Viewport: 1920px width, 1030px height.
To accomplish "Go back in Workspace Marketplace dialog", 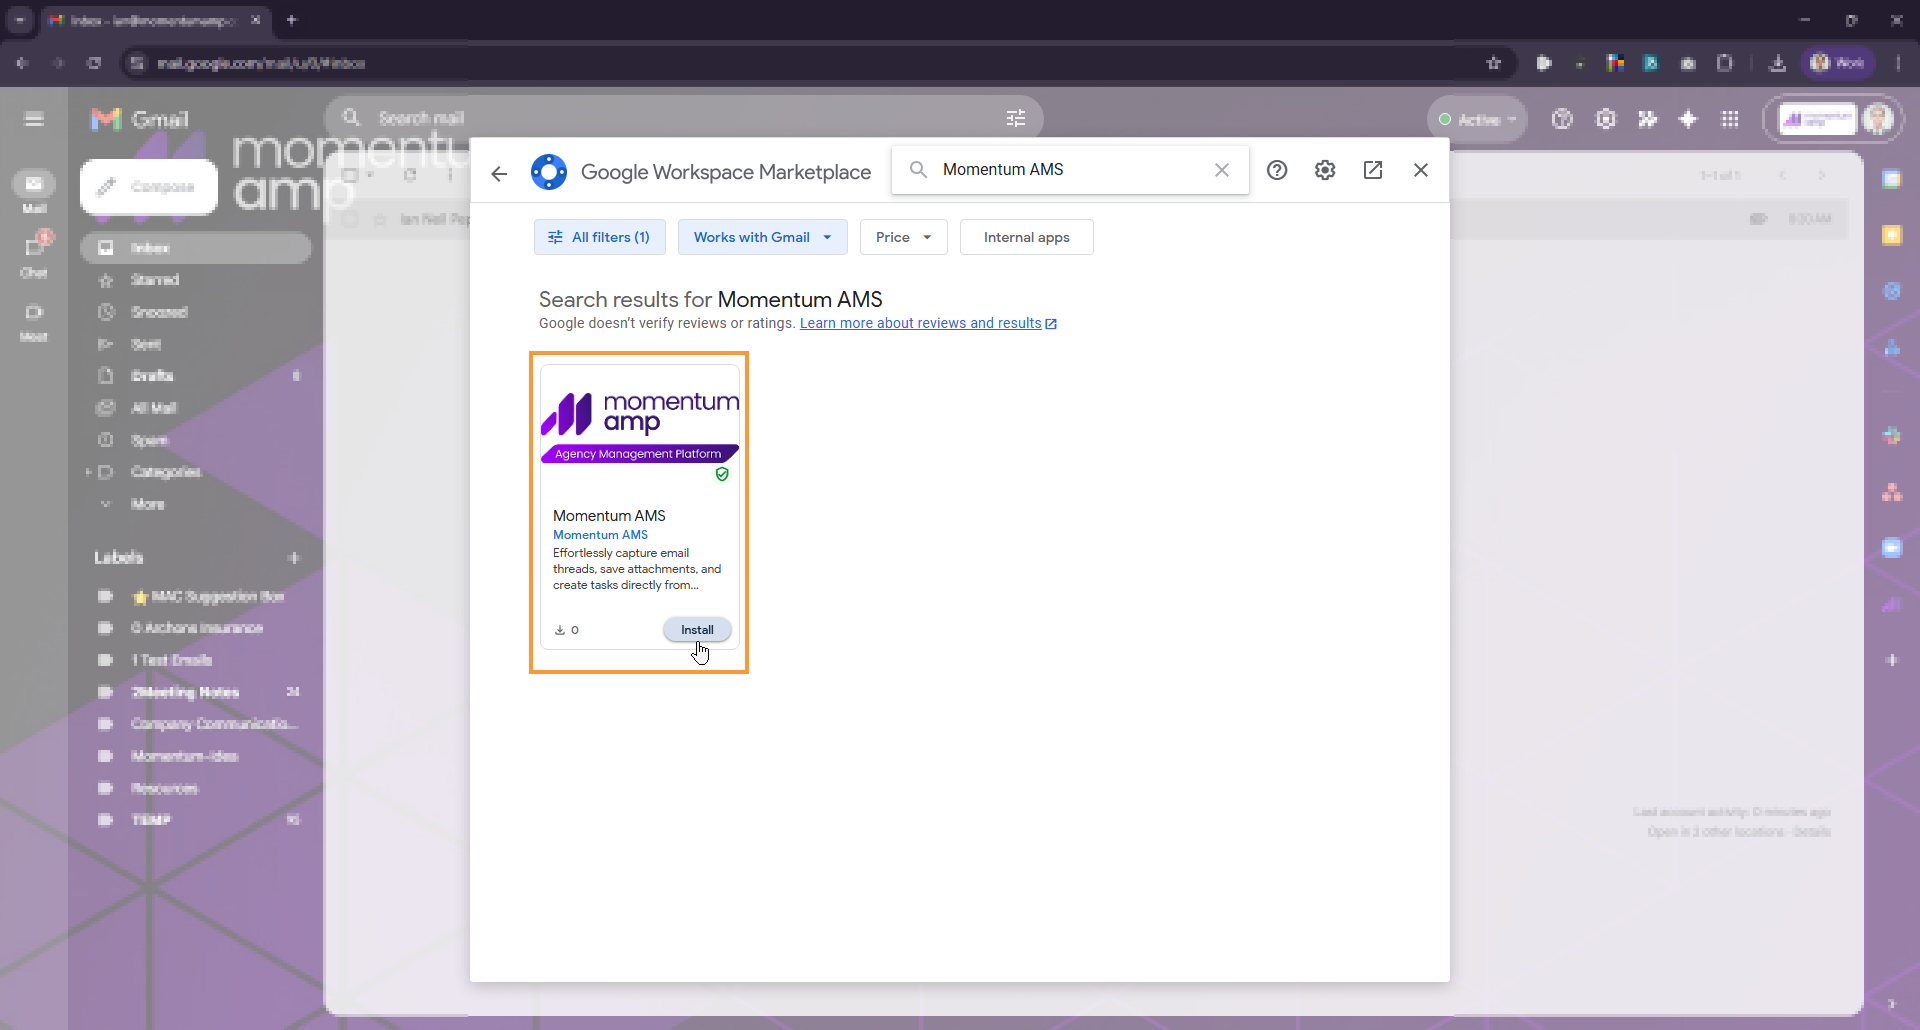I will click(x=499, y=173).
